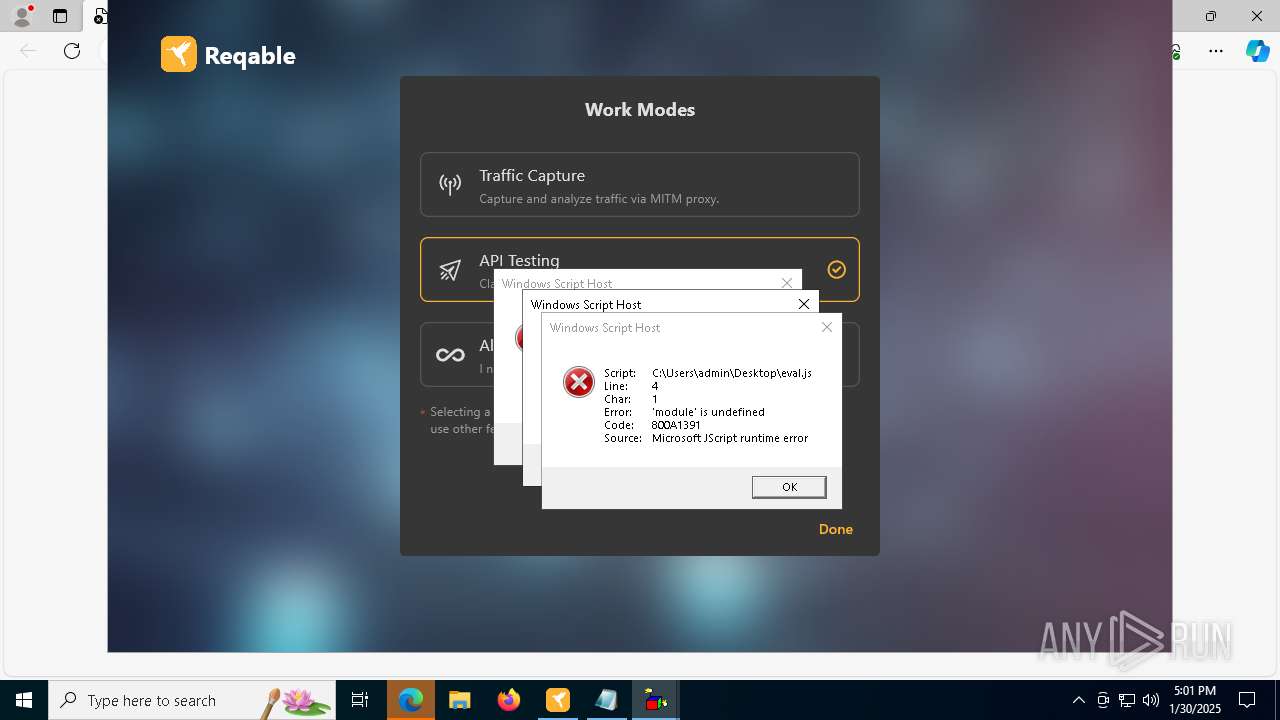Select the API Testing work mode

click(x=640, y=269)
